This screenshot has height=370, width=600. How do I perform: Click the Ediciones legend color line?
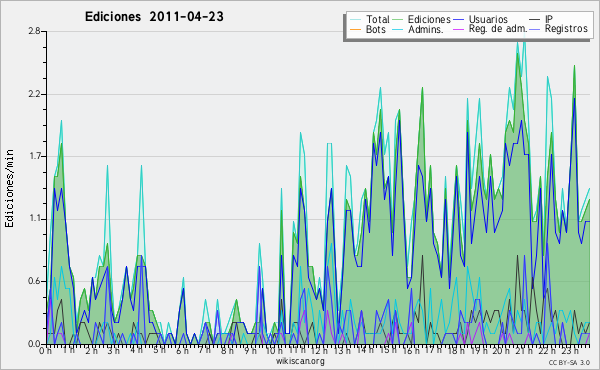point(398,20)
